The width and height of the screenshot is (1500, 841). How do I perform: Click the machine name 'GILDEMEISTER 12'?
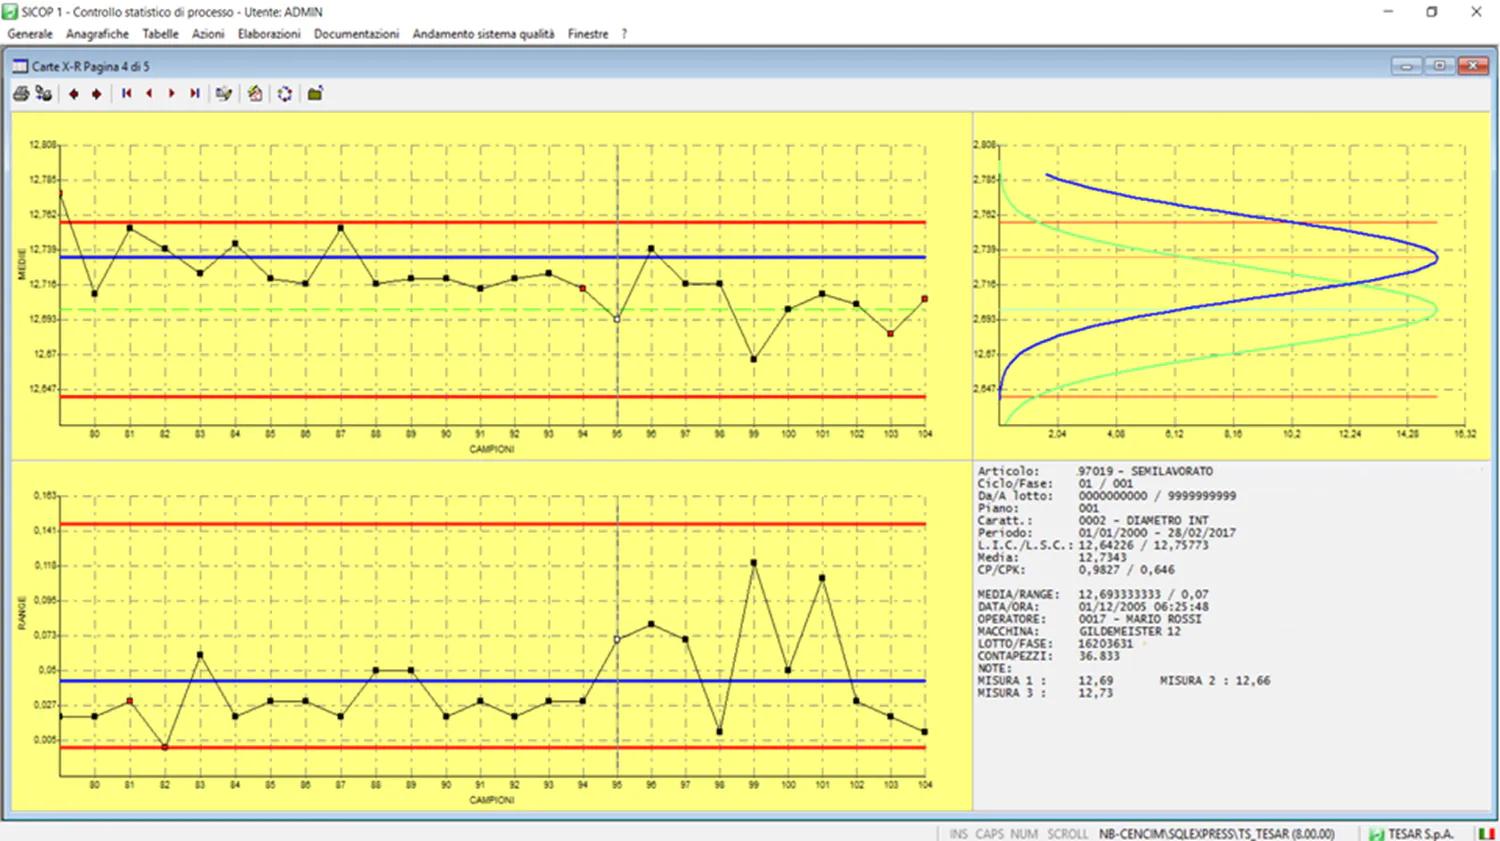1129,632
